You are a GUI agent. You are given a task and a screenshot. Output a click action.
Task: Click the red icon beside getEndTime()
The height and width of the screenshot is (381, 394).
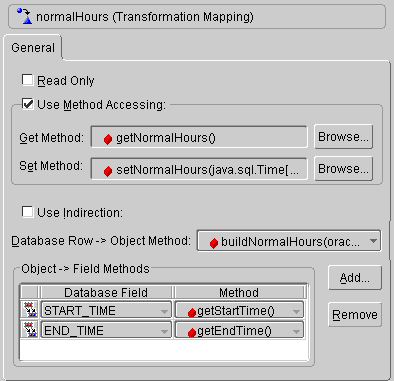pos(192,332)
